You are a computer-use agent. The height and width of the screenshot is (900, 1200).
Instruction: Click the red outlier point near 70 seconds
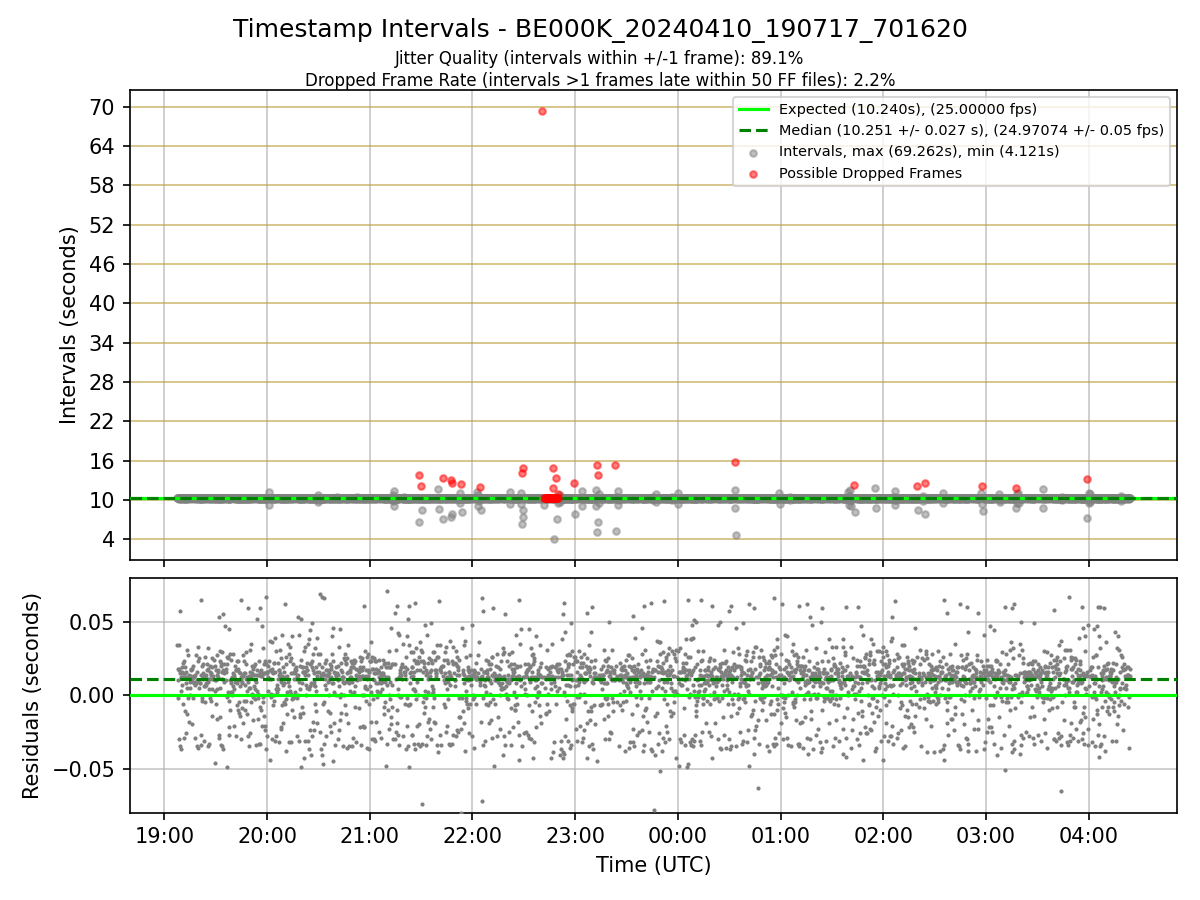pos(542,111)
